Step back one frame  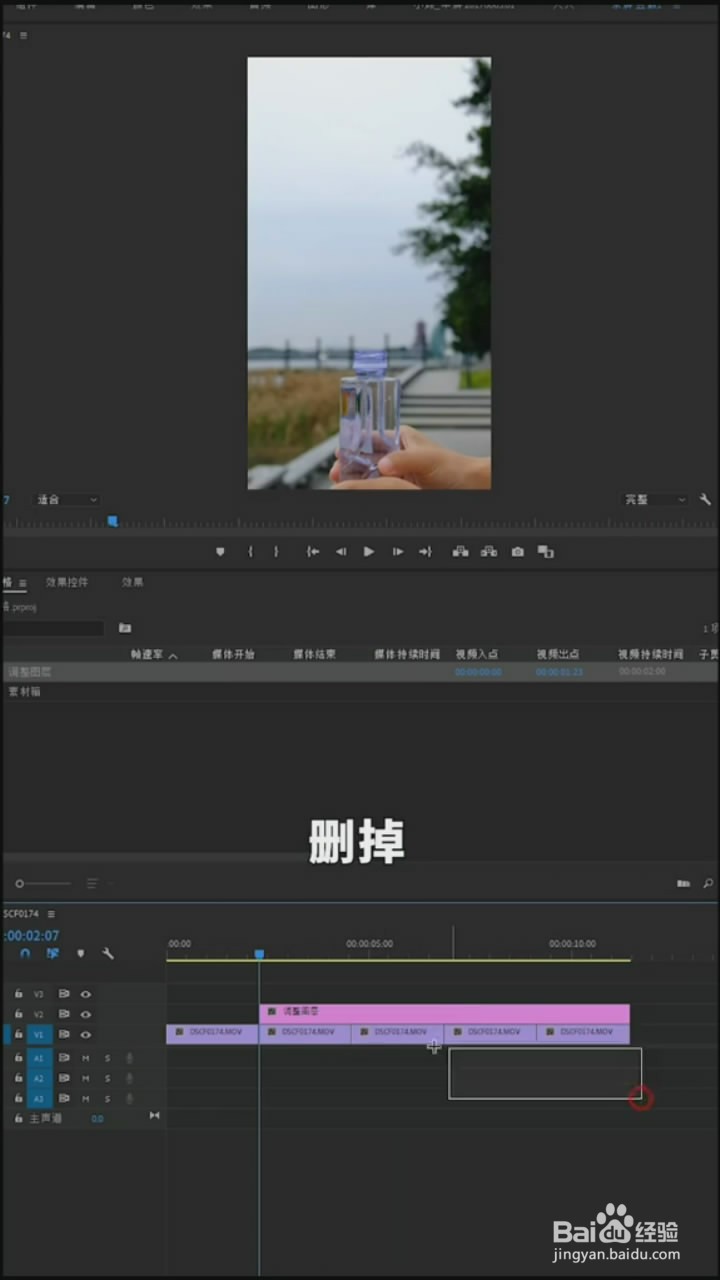pos(341,552)
